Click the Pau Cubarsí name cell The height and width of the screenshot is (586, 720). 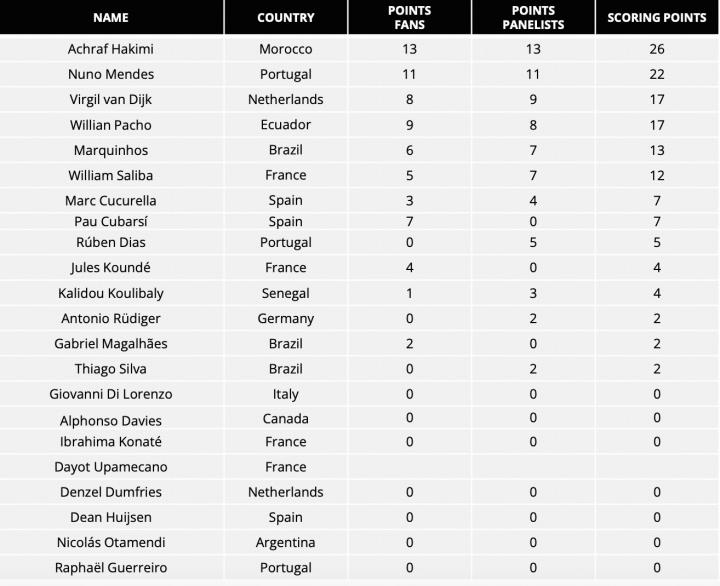pos(111,221)
